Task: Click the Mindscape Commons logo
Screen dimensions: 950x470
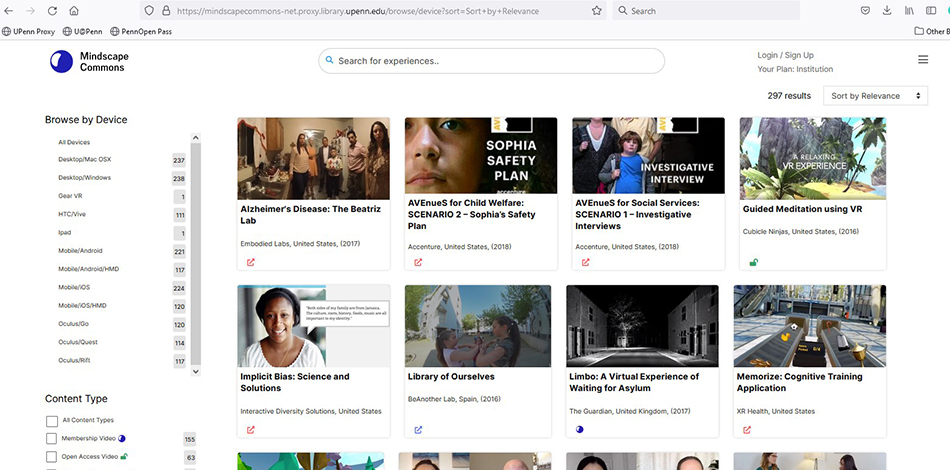Action: coord(89,62)
